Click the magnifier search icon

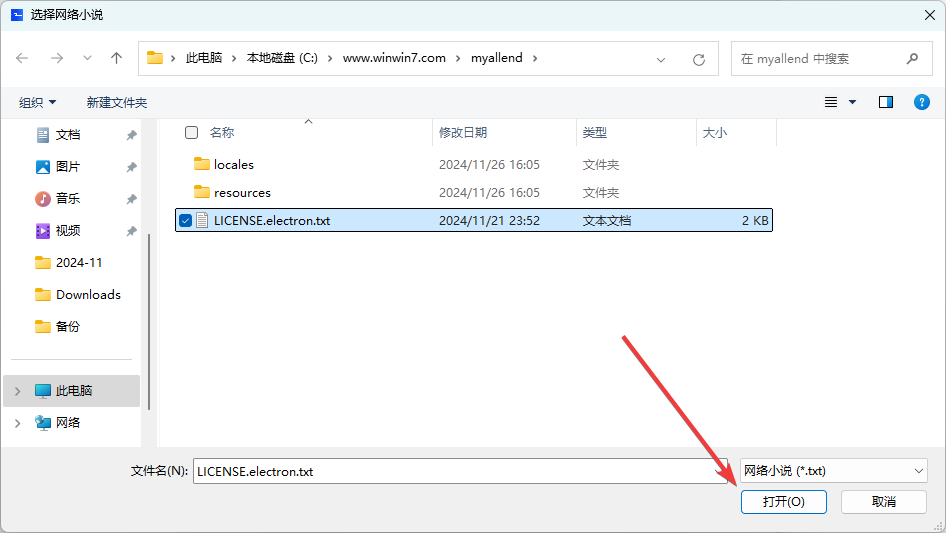[x=912, y=59]
